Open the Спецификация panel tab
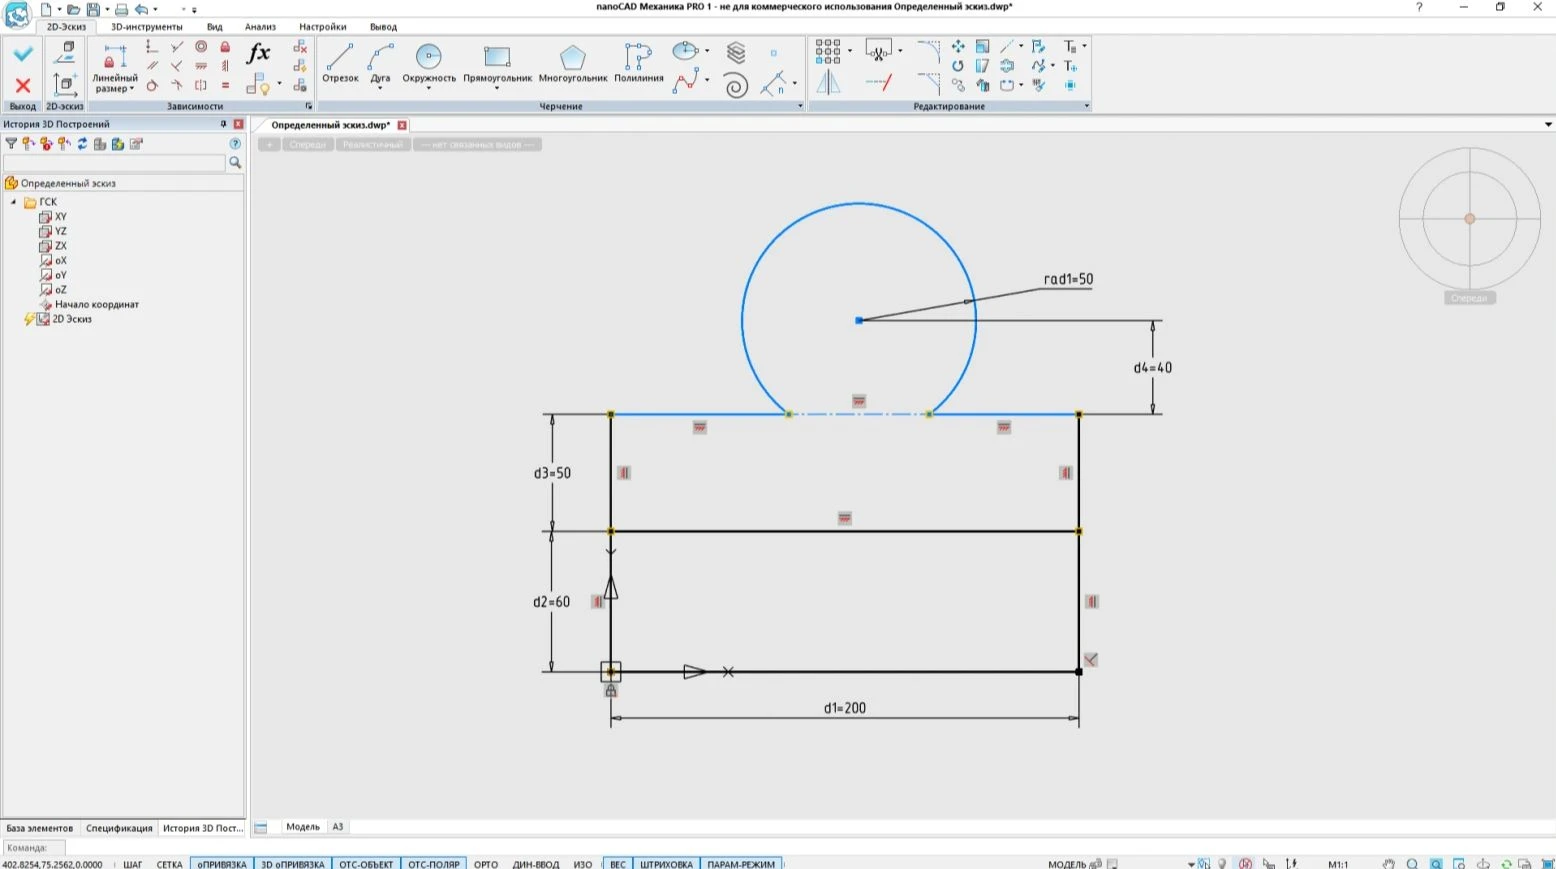This screenshot has height=869, width=1556. (x=119, y=828)
